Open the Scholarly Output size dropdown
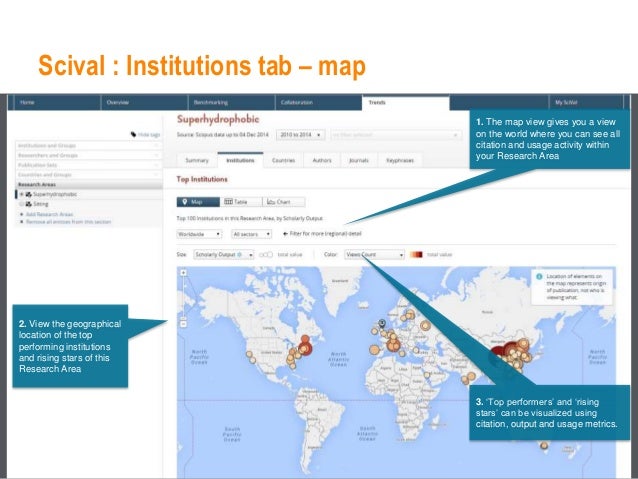Image resolution: width=638 pixels, height=479 pixels. point(224,255)
